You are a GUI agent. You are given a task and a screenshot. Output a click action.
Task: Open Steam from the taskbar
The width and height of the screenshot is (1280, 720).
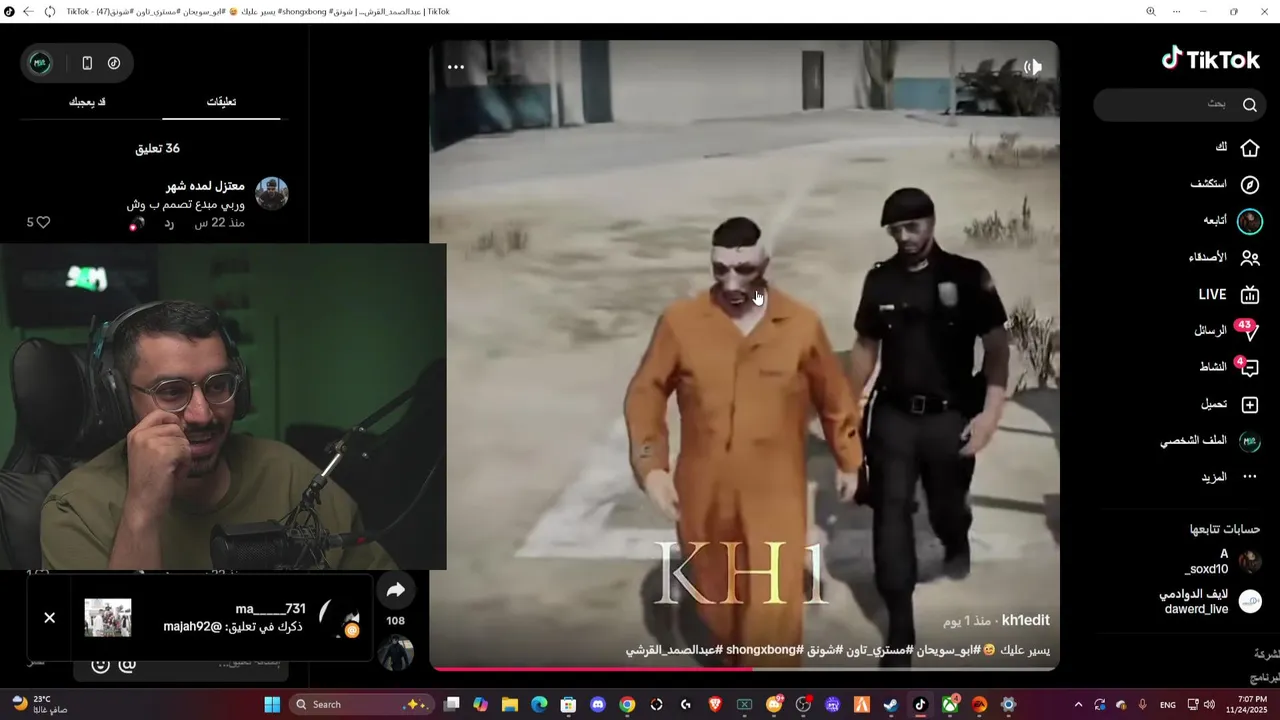[890, 705]
